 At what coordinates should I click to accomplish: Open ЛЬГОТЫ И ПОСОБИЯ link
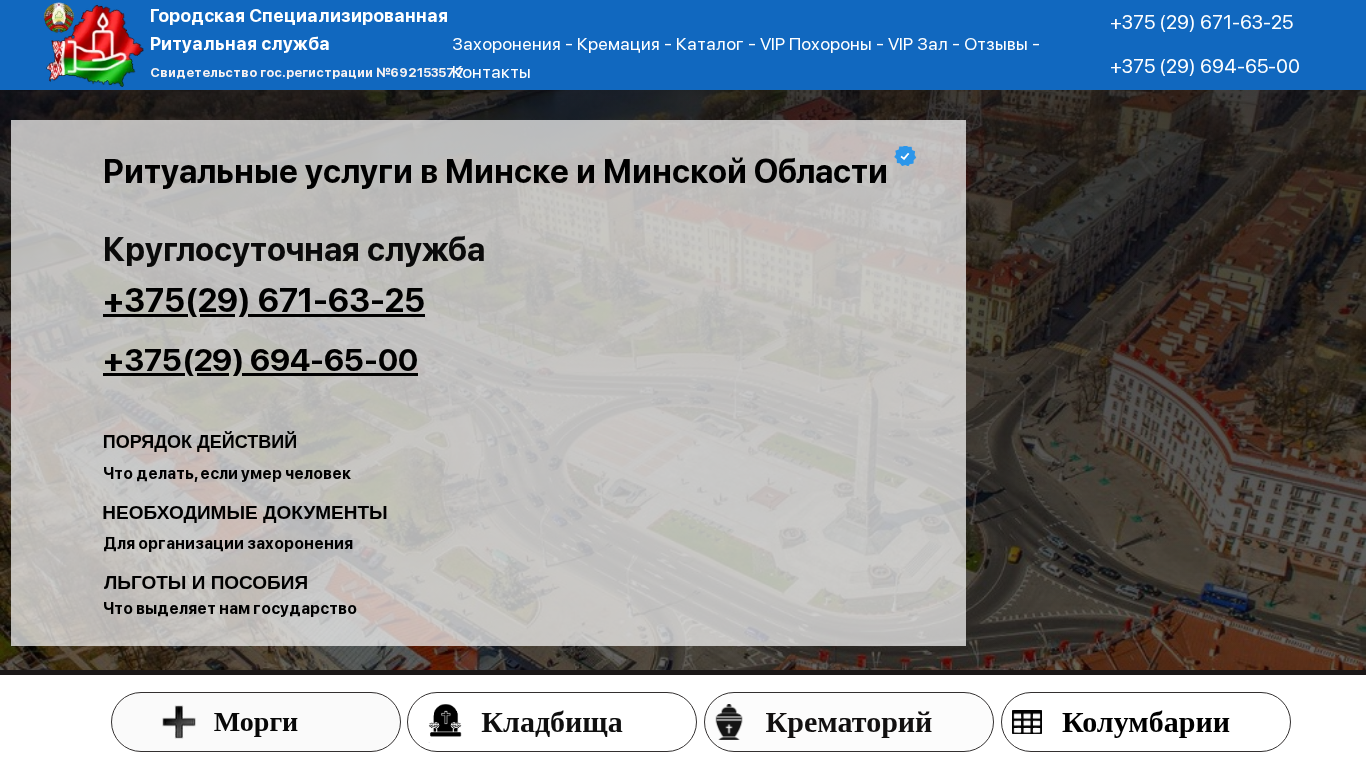tap(205, 583)
